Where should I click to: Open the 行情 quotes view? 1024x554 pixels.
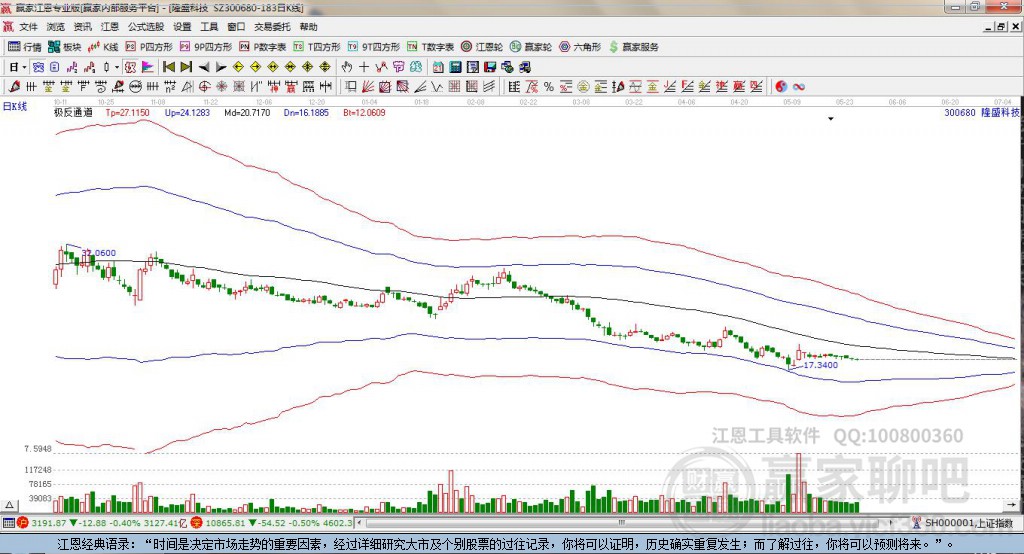coord(25,47)
